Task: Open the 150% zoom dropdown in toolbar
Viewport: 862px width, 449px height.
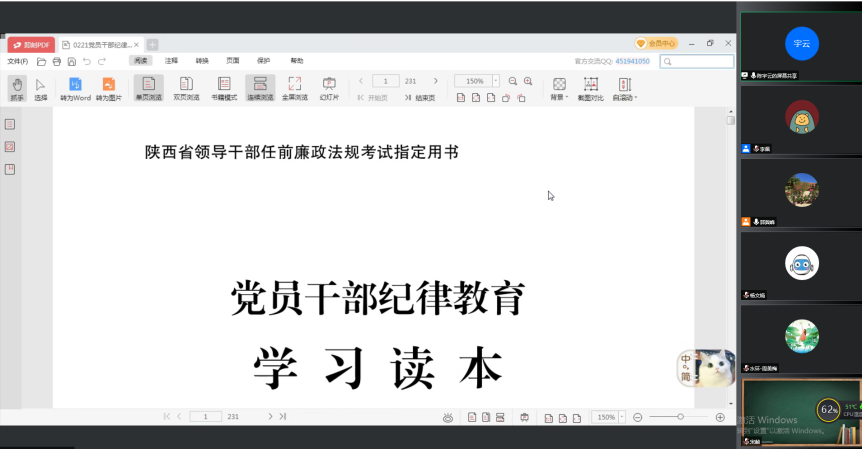Action: [494, 81]
